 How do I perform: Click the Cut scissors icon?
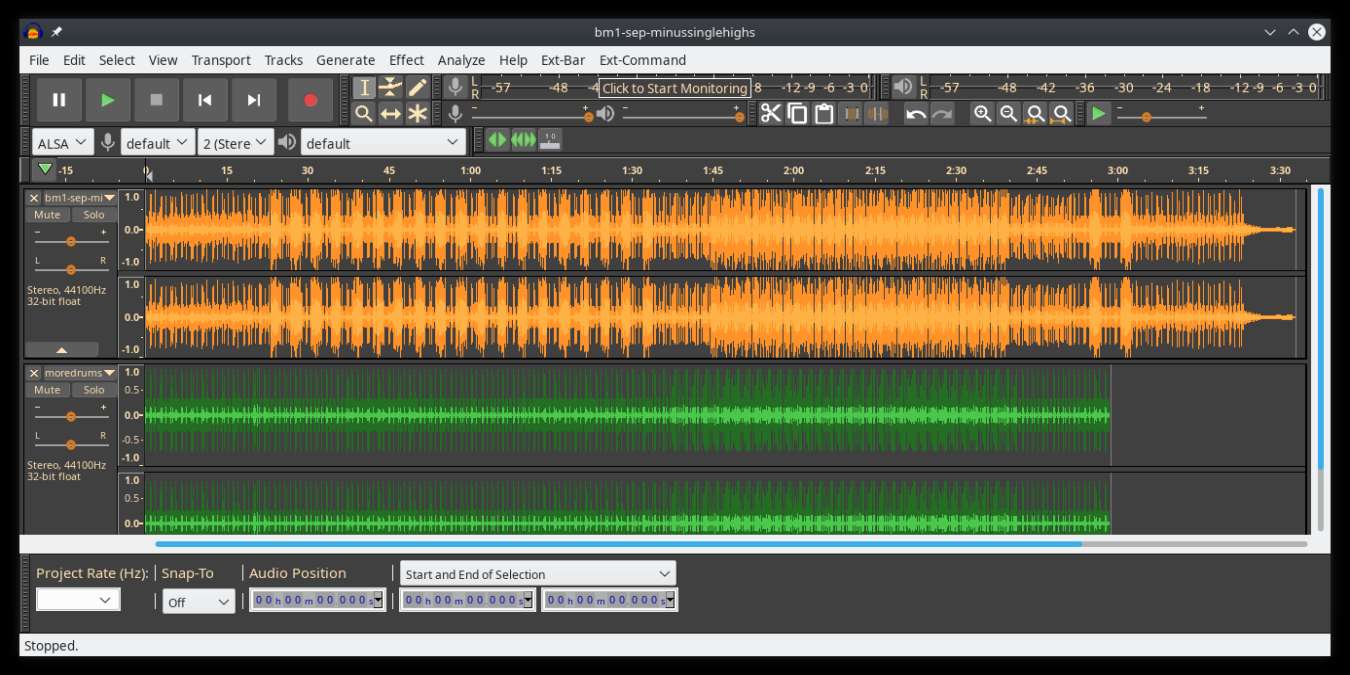tap(772, 113)
